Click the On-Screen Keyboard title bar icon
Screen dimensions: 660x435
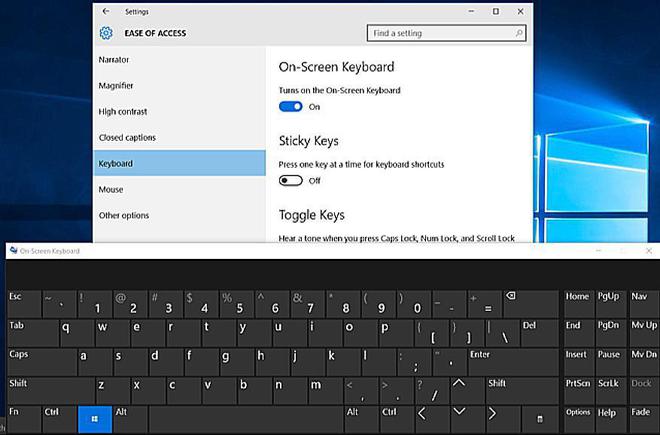tap(13, 251)
